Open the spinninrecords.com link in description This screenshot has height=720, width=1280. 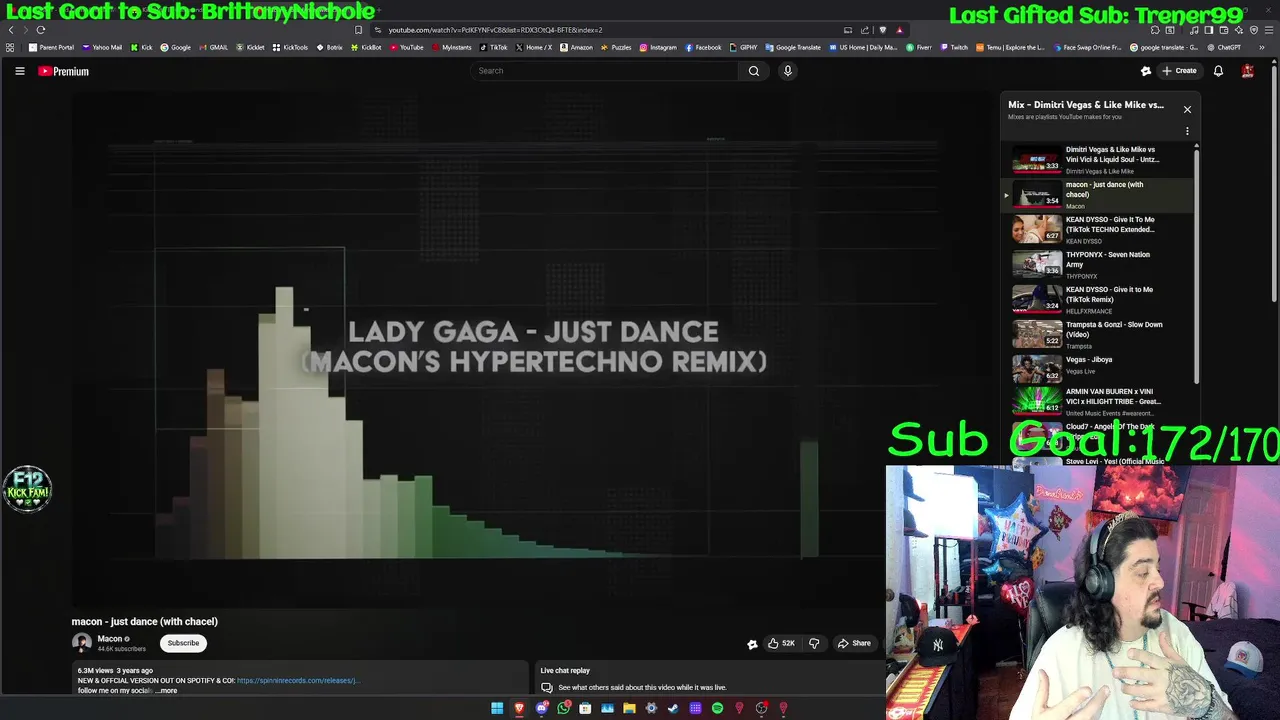297,681
